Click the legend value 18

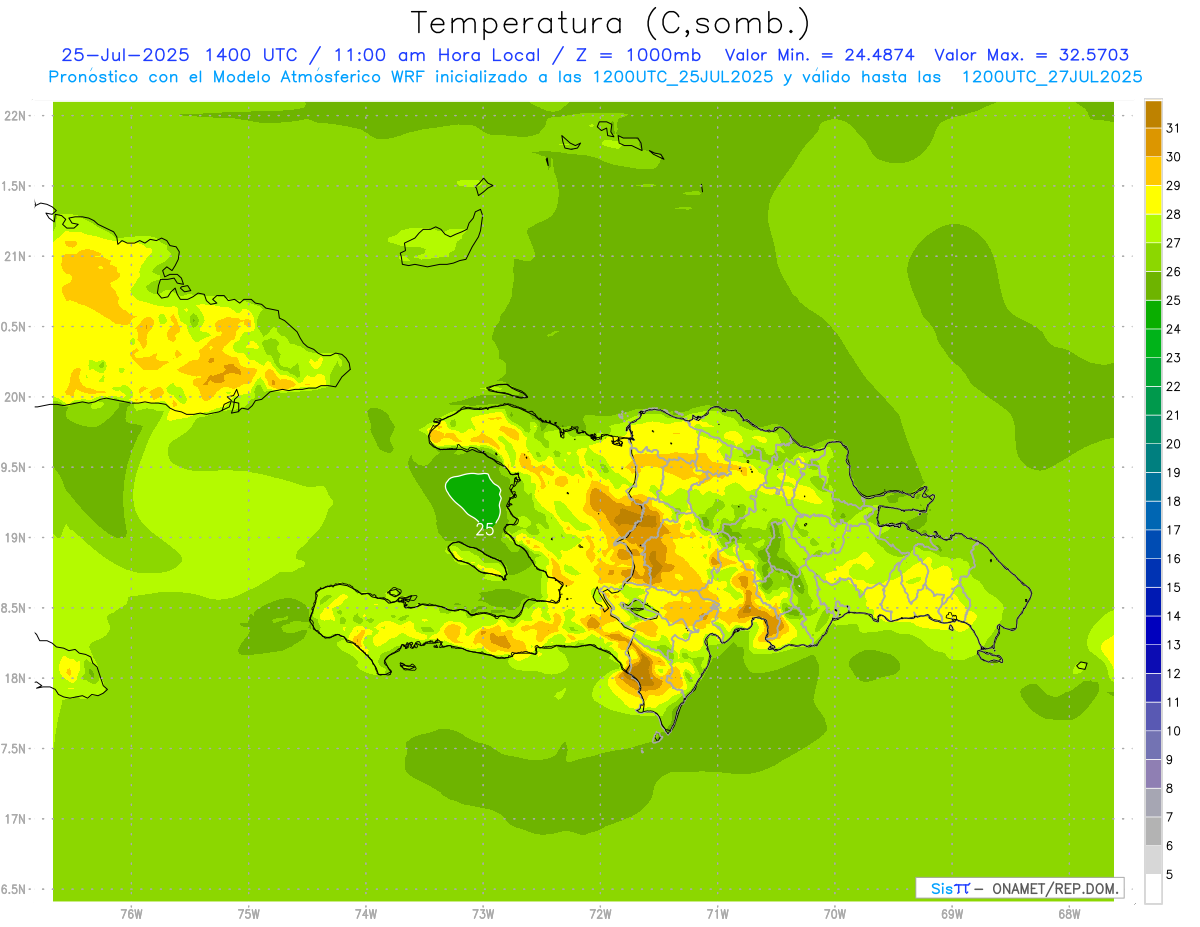1174,501
